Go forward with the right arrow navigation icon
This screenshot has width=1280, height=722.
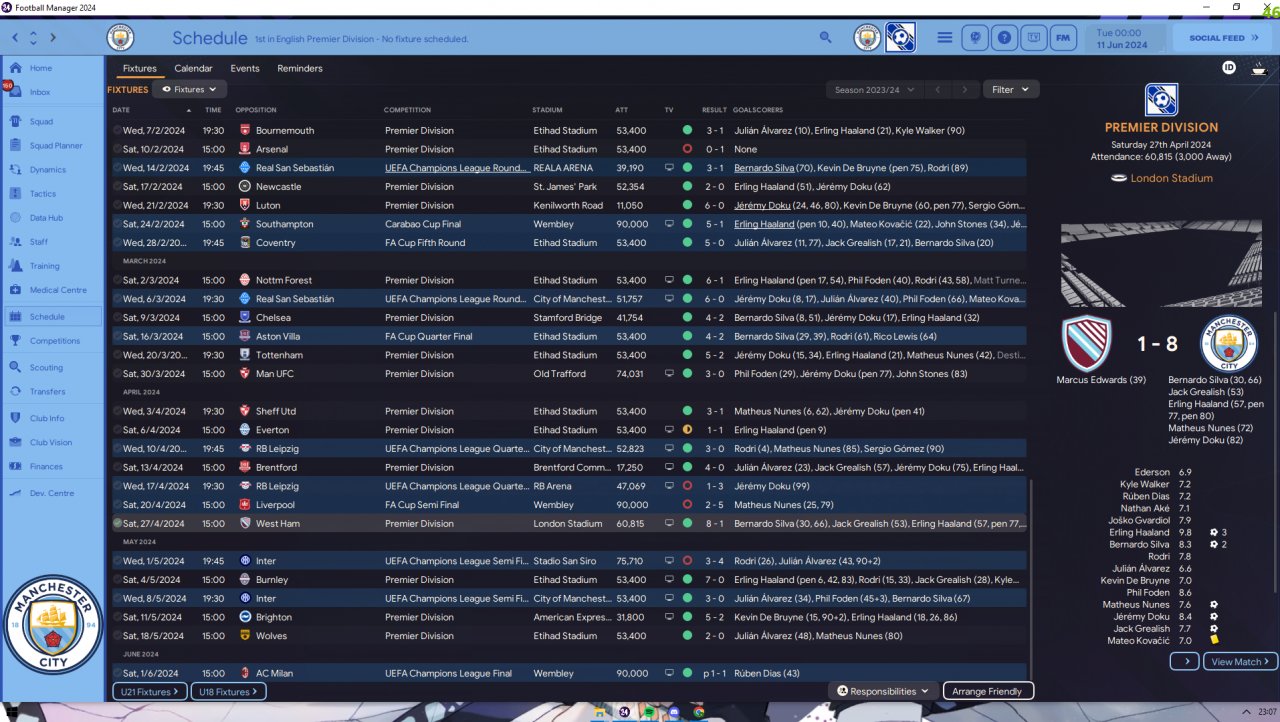(x=53, y=38)
